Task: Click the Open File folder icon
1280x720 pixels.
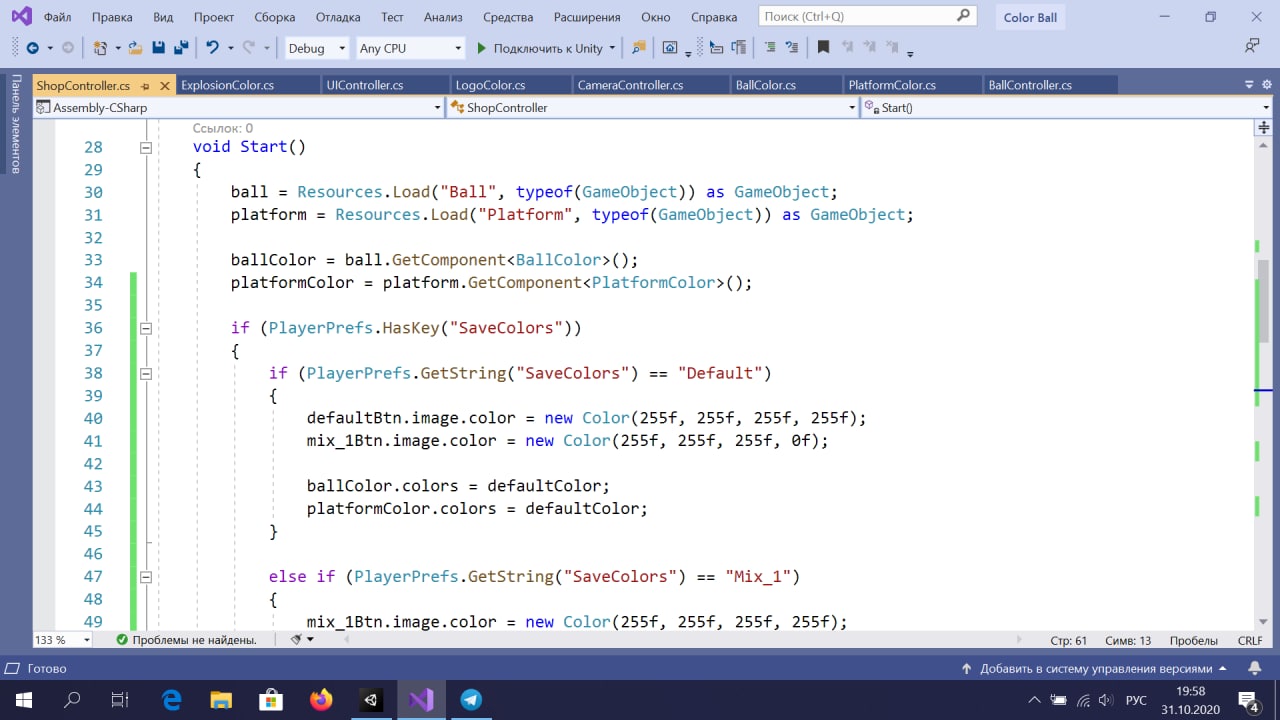Action: (133, 48)
